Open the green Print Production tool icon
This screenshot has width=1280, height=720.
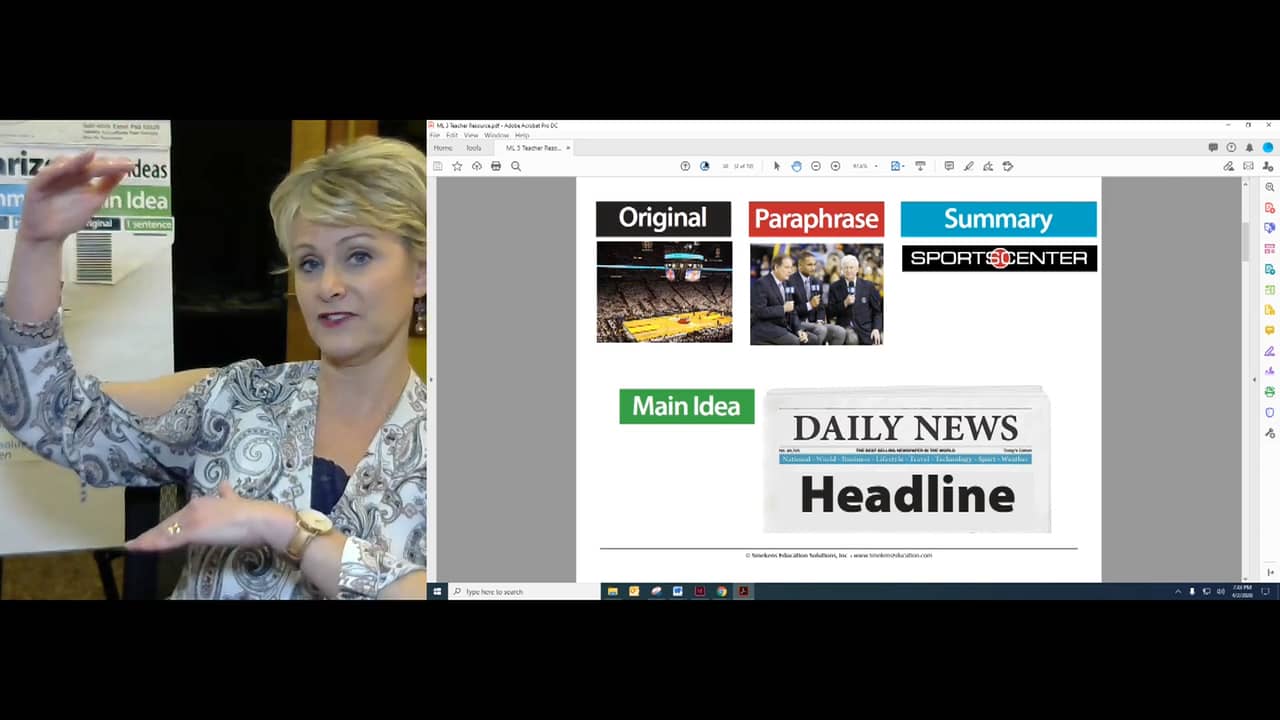(x=1270, y=392)
